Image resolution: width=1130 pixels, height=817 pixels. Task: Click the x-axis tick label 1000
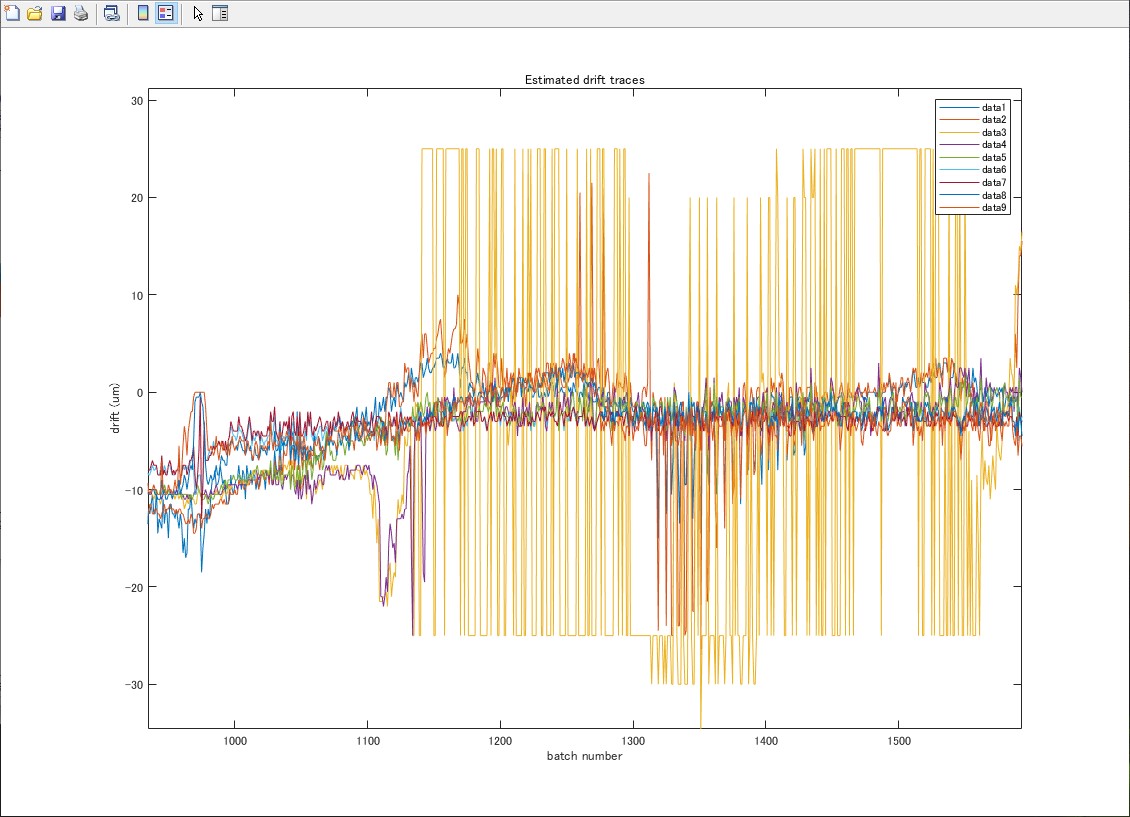tap(235, 741)
